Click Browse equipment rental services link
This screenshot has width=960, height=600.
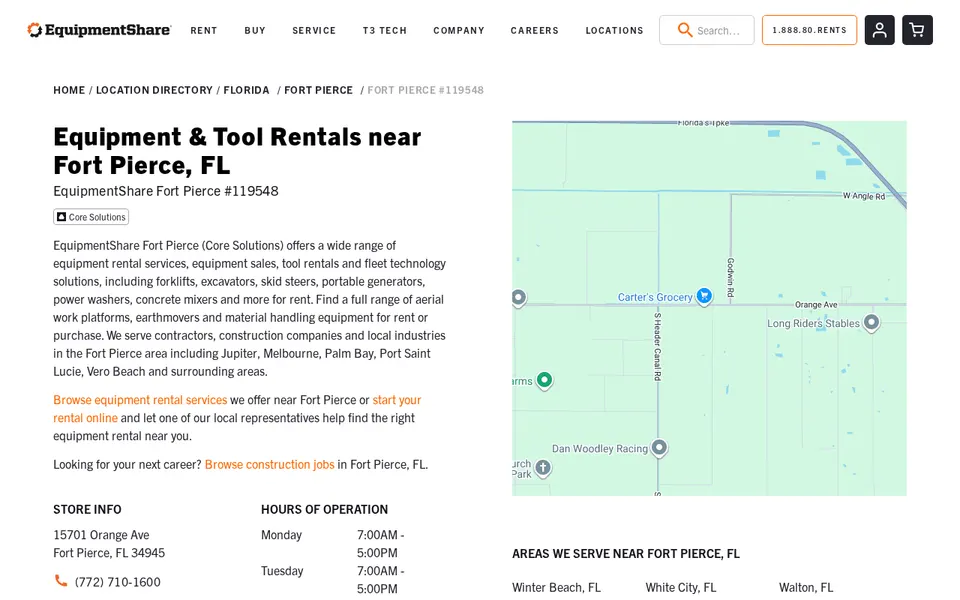(x=140, y=400)
